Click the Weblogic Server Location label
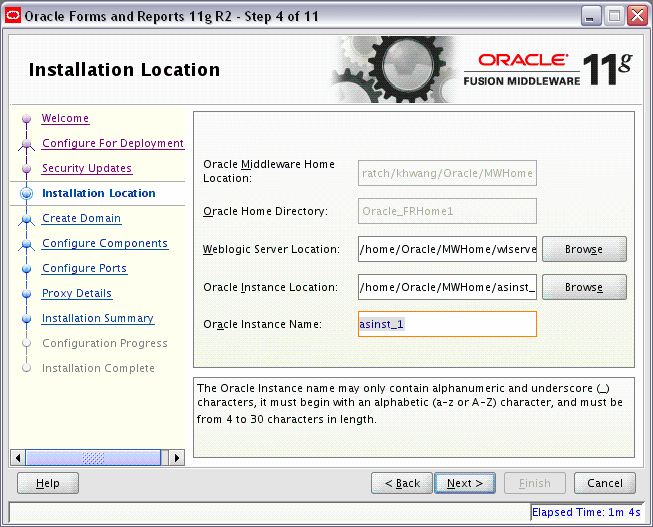 [271, 249]
